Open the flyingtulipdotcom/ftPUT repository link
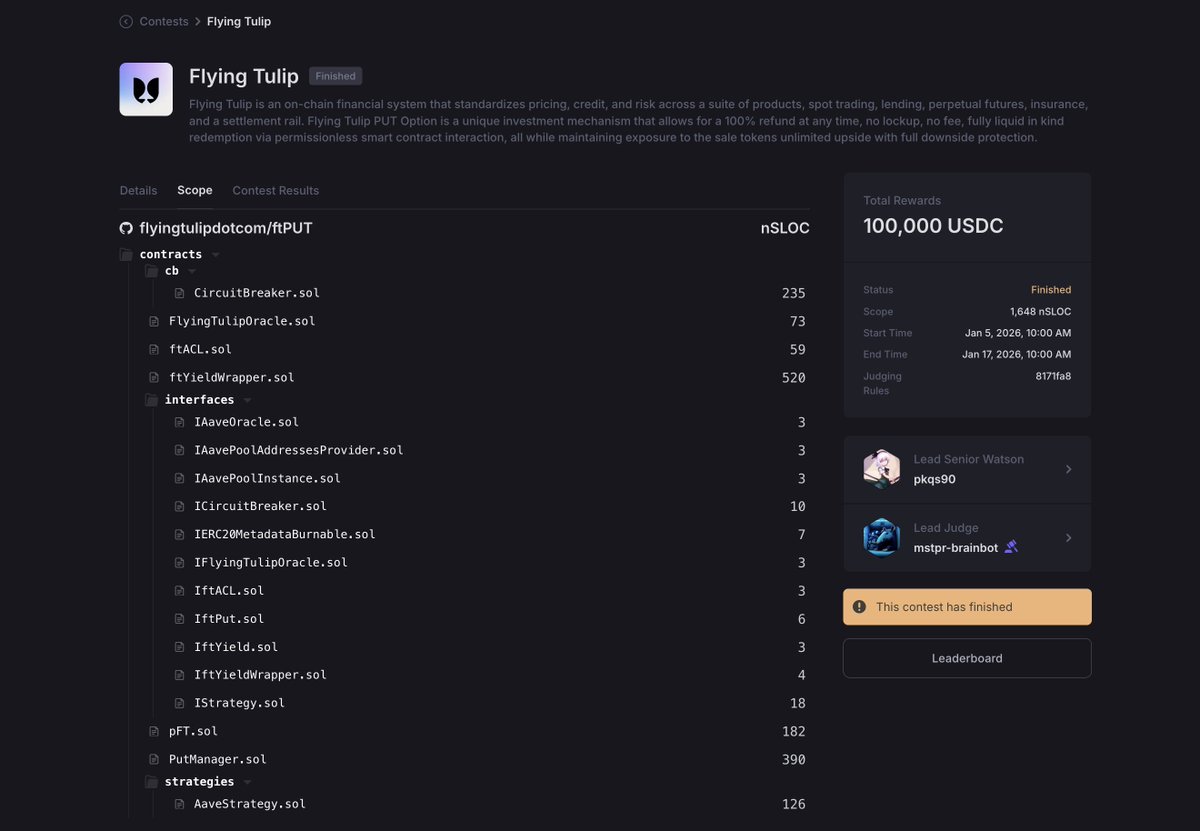 click(x=226, y=228)
